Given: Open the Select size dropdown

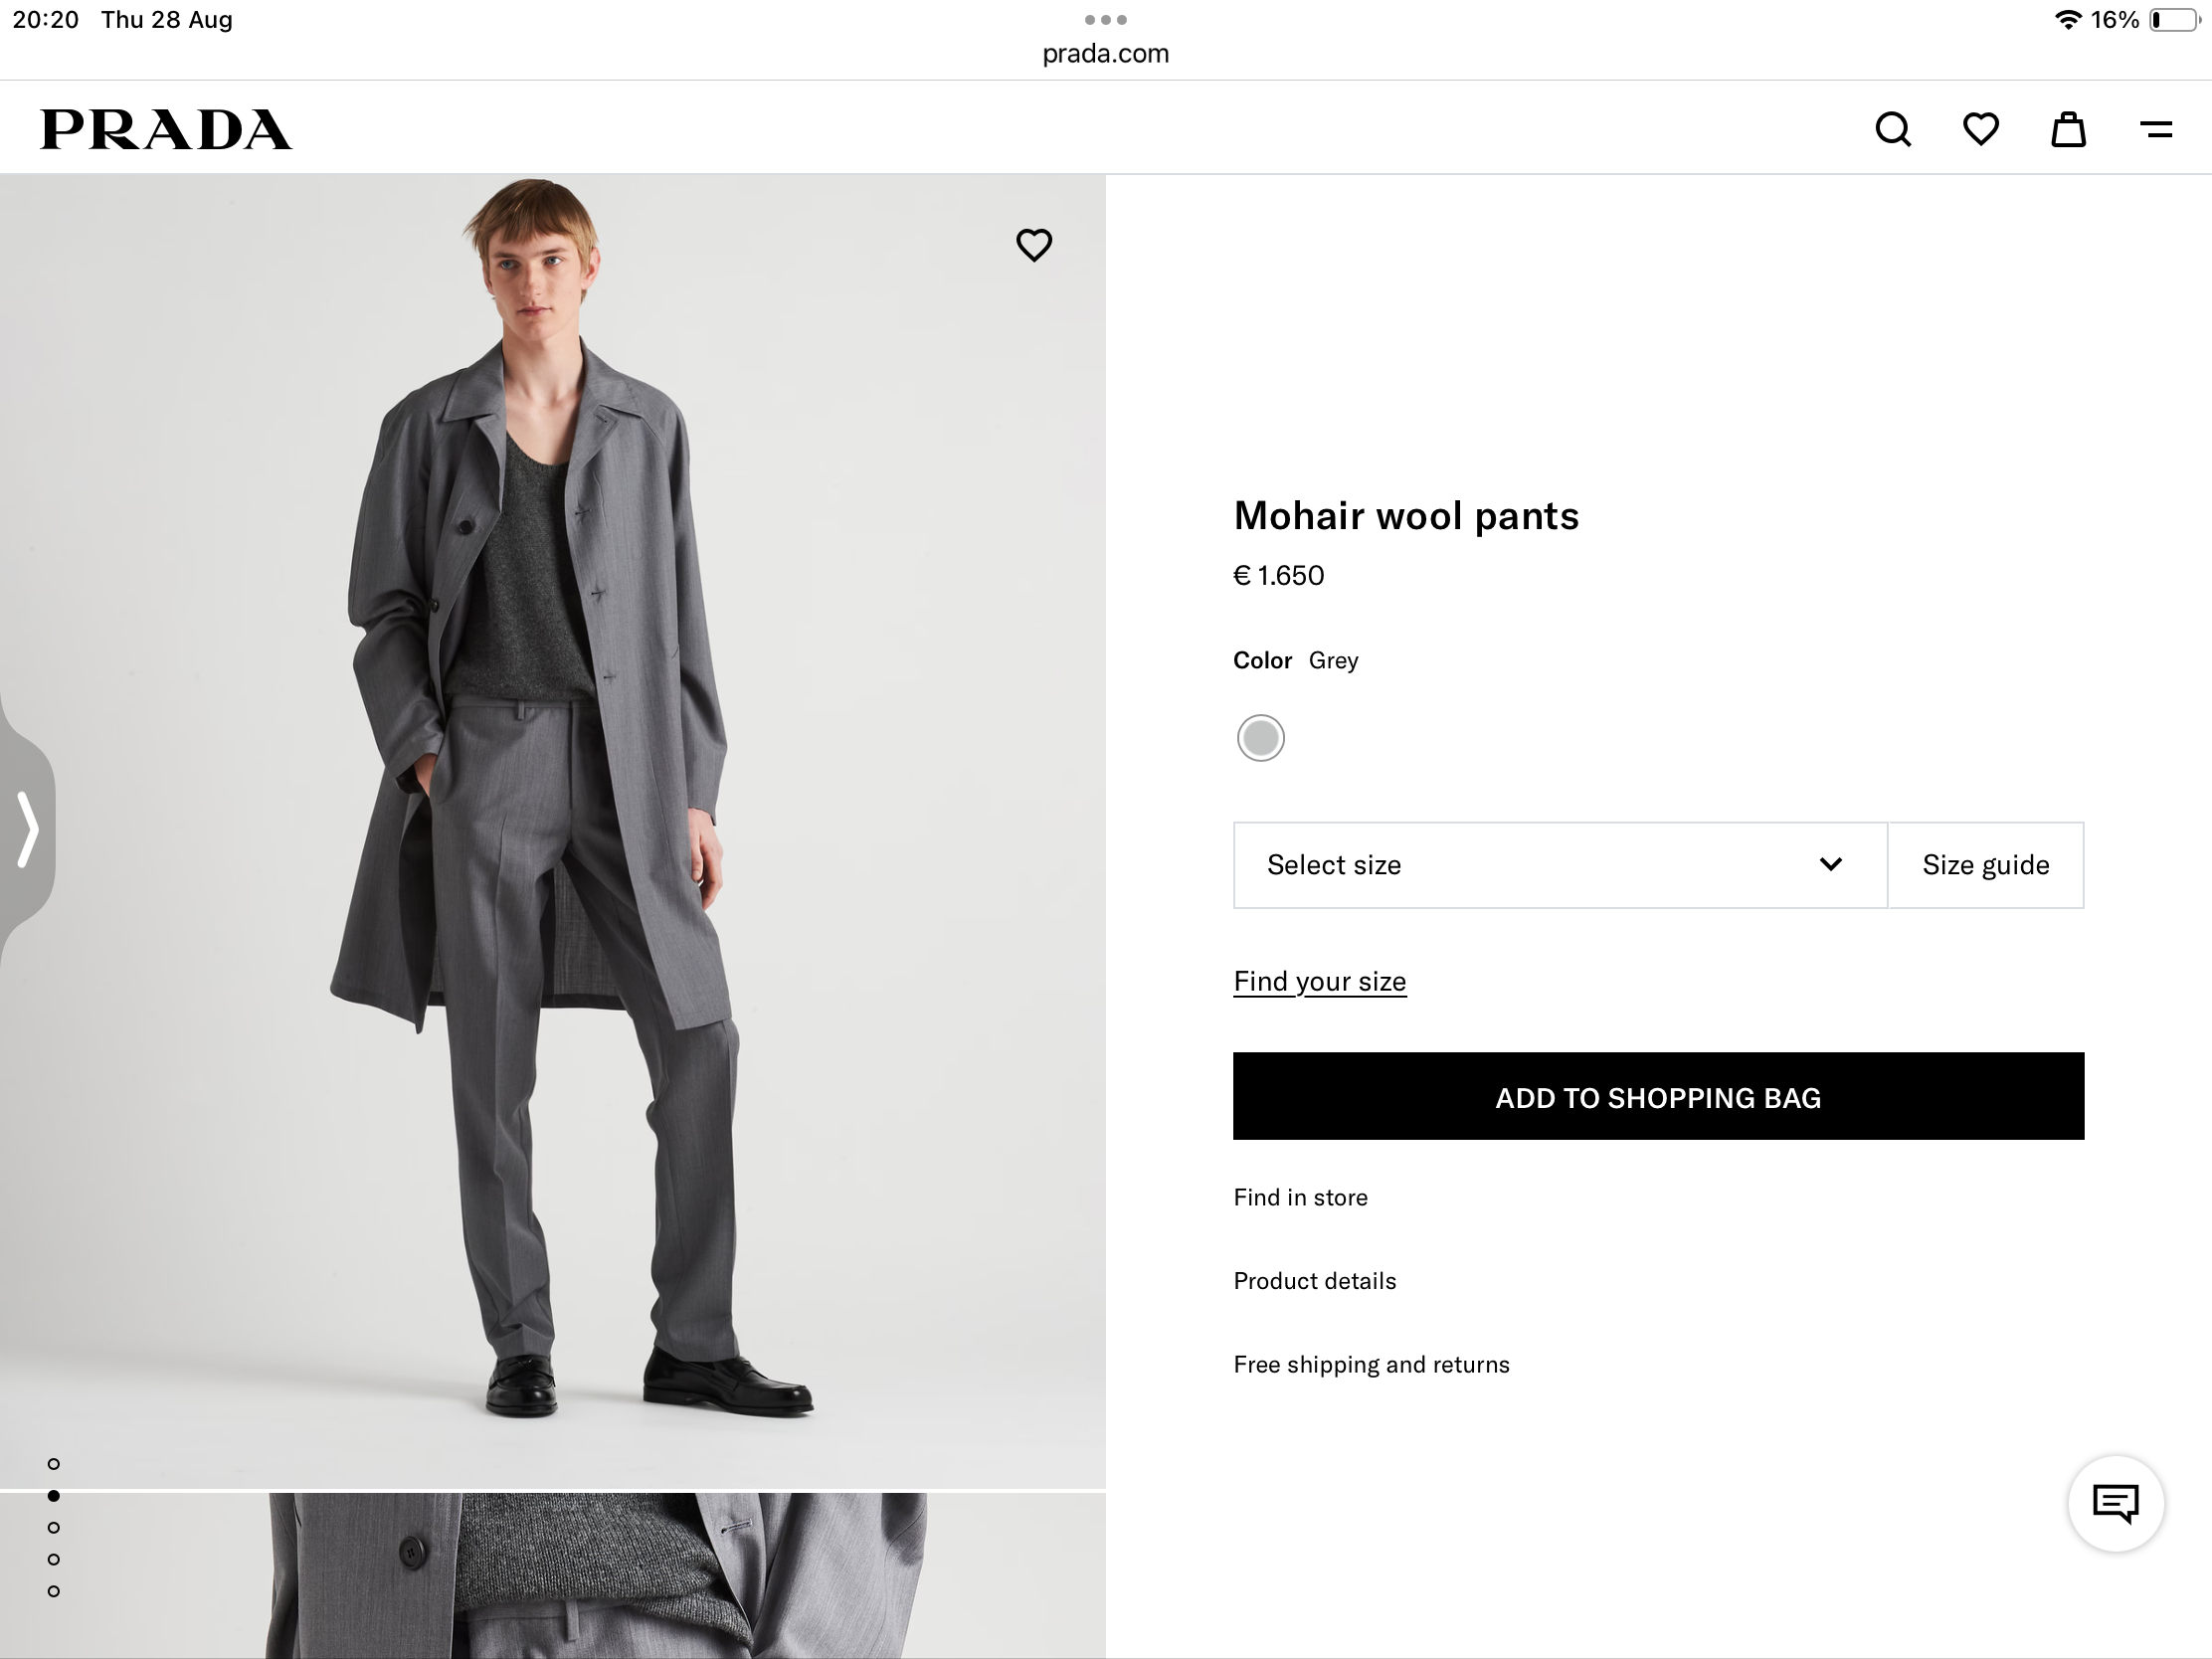Looking at the screenshot, I should pos(1559,865).
